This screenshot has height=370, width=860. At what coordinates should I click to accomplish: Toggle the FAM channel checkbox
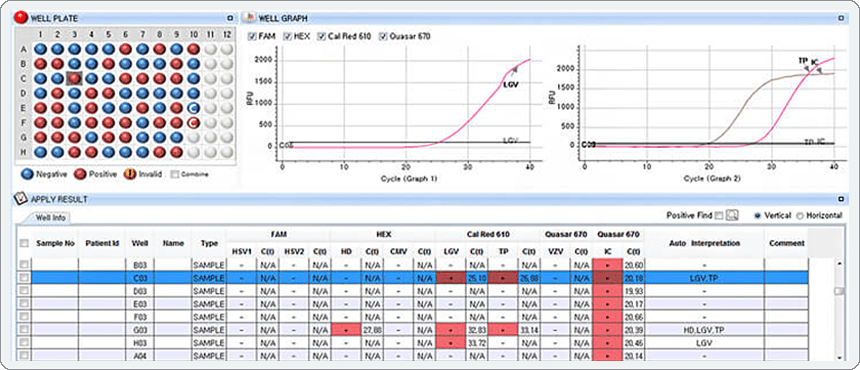click(252, 37)
